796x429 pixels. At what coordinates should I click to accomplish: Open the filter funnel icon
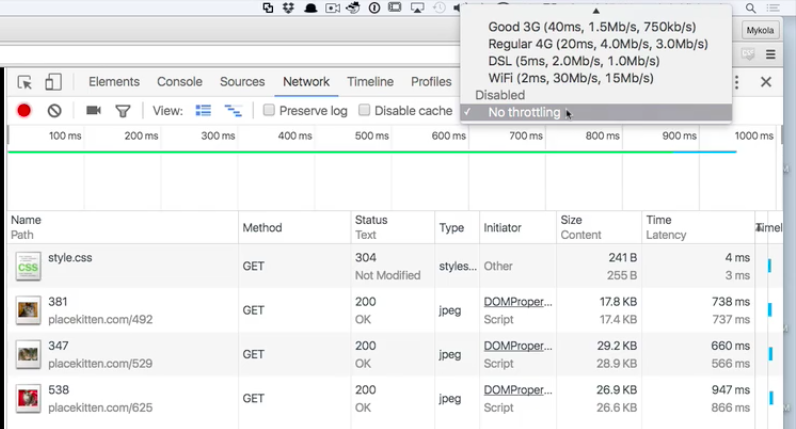coord(123,111)
